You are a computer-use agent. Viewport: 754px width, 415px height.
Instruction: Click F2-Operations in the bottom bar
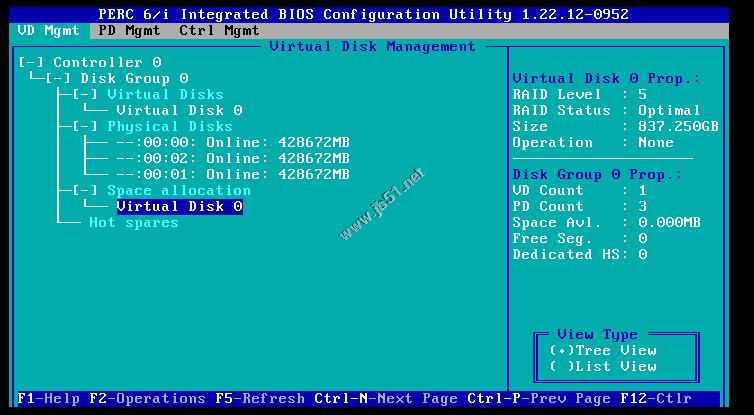tap(147, 398)
